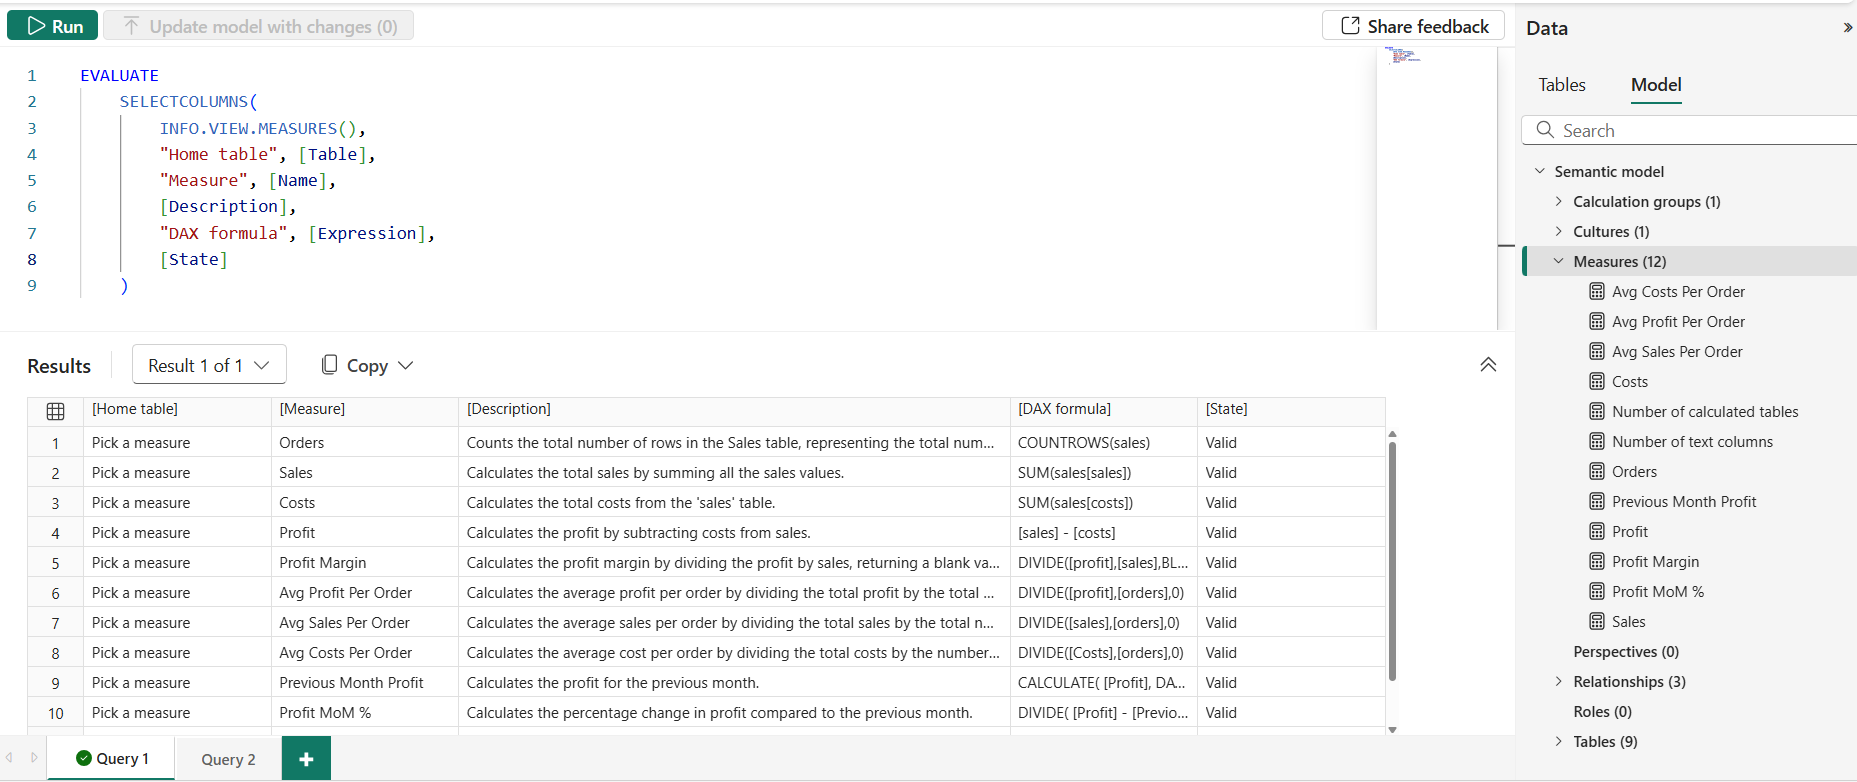Go to next query tab with right arrow
This screenshot has width=1857, height=782.
coord(34,758)
